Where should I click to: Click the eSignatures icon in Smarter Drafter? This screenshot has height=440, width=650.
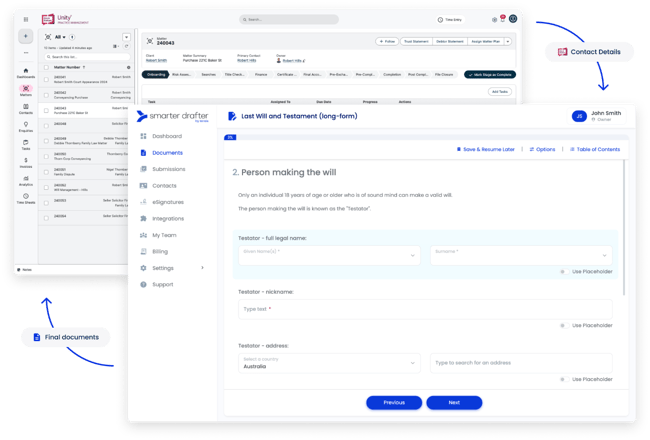coord(144,202)
